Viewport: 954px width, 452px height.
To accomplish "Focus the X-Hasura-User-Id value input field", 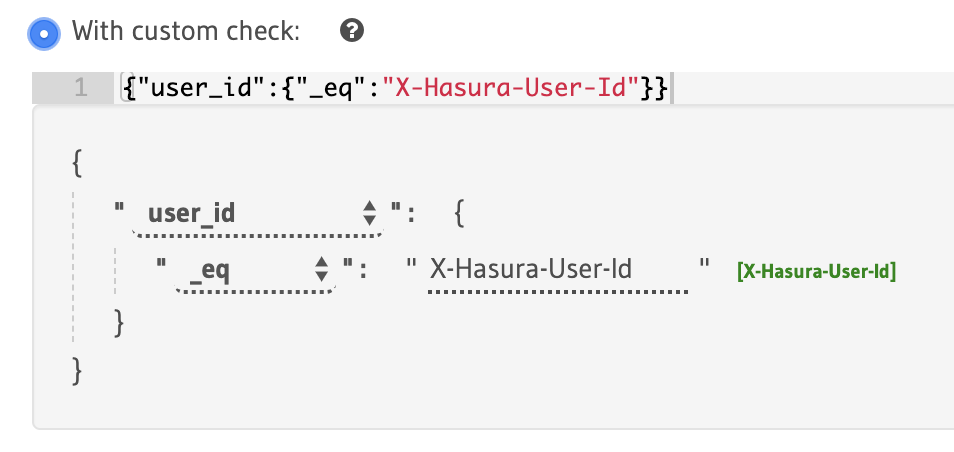I will [x=558, y=269].
